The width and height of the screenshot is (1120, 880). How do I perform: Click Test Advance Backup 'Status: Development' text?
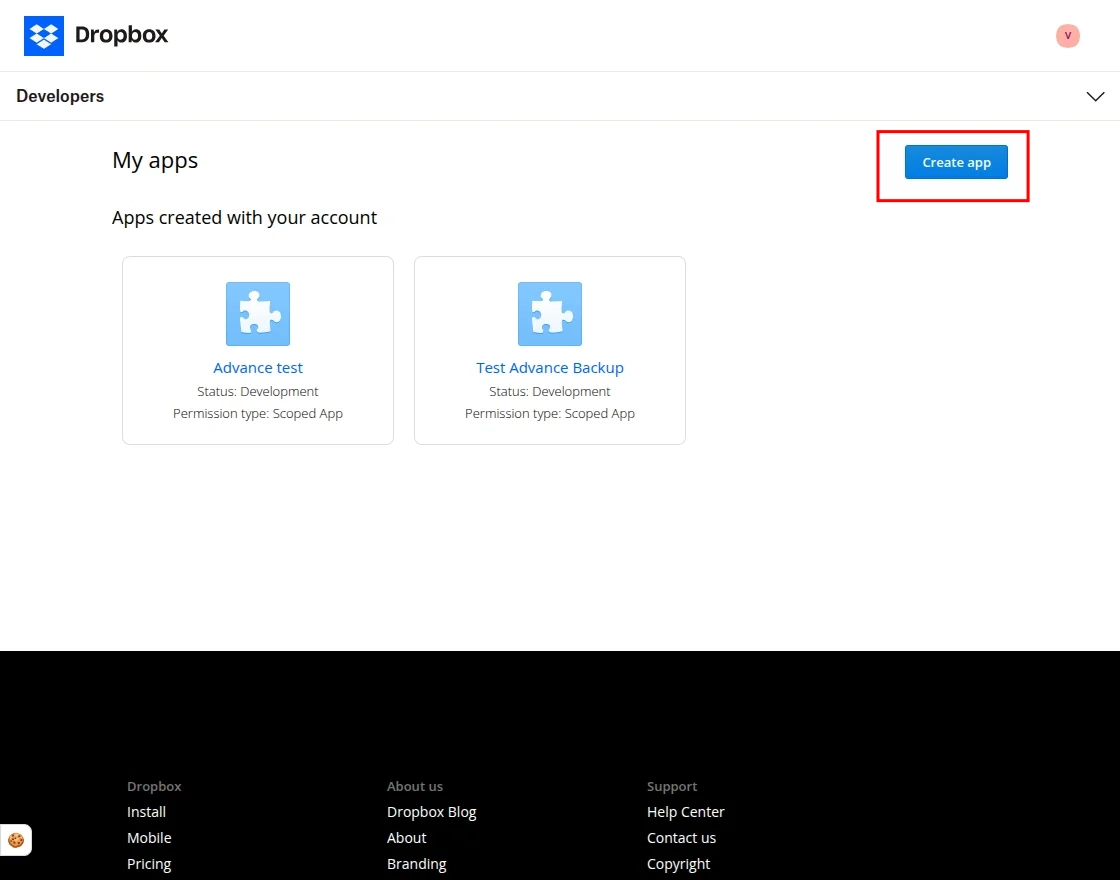pos(550,391)
